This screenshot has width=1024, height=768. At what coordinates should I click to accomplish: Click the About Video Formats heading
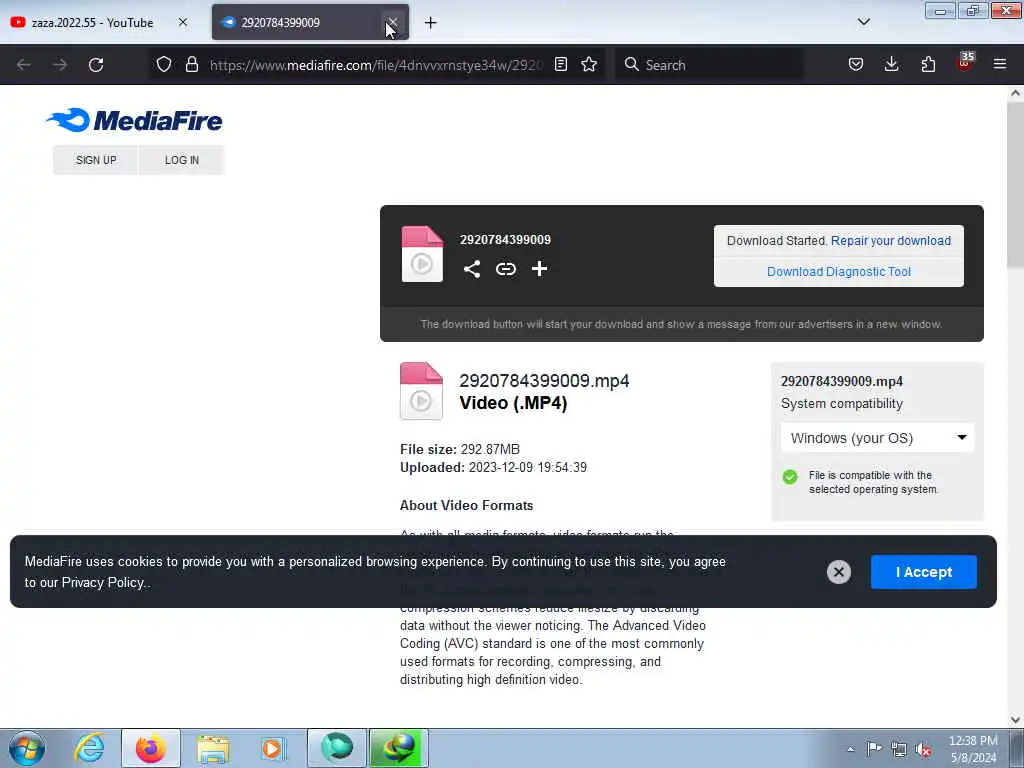click(x=466, y=505)
